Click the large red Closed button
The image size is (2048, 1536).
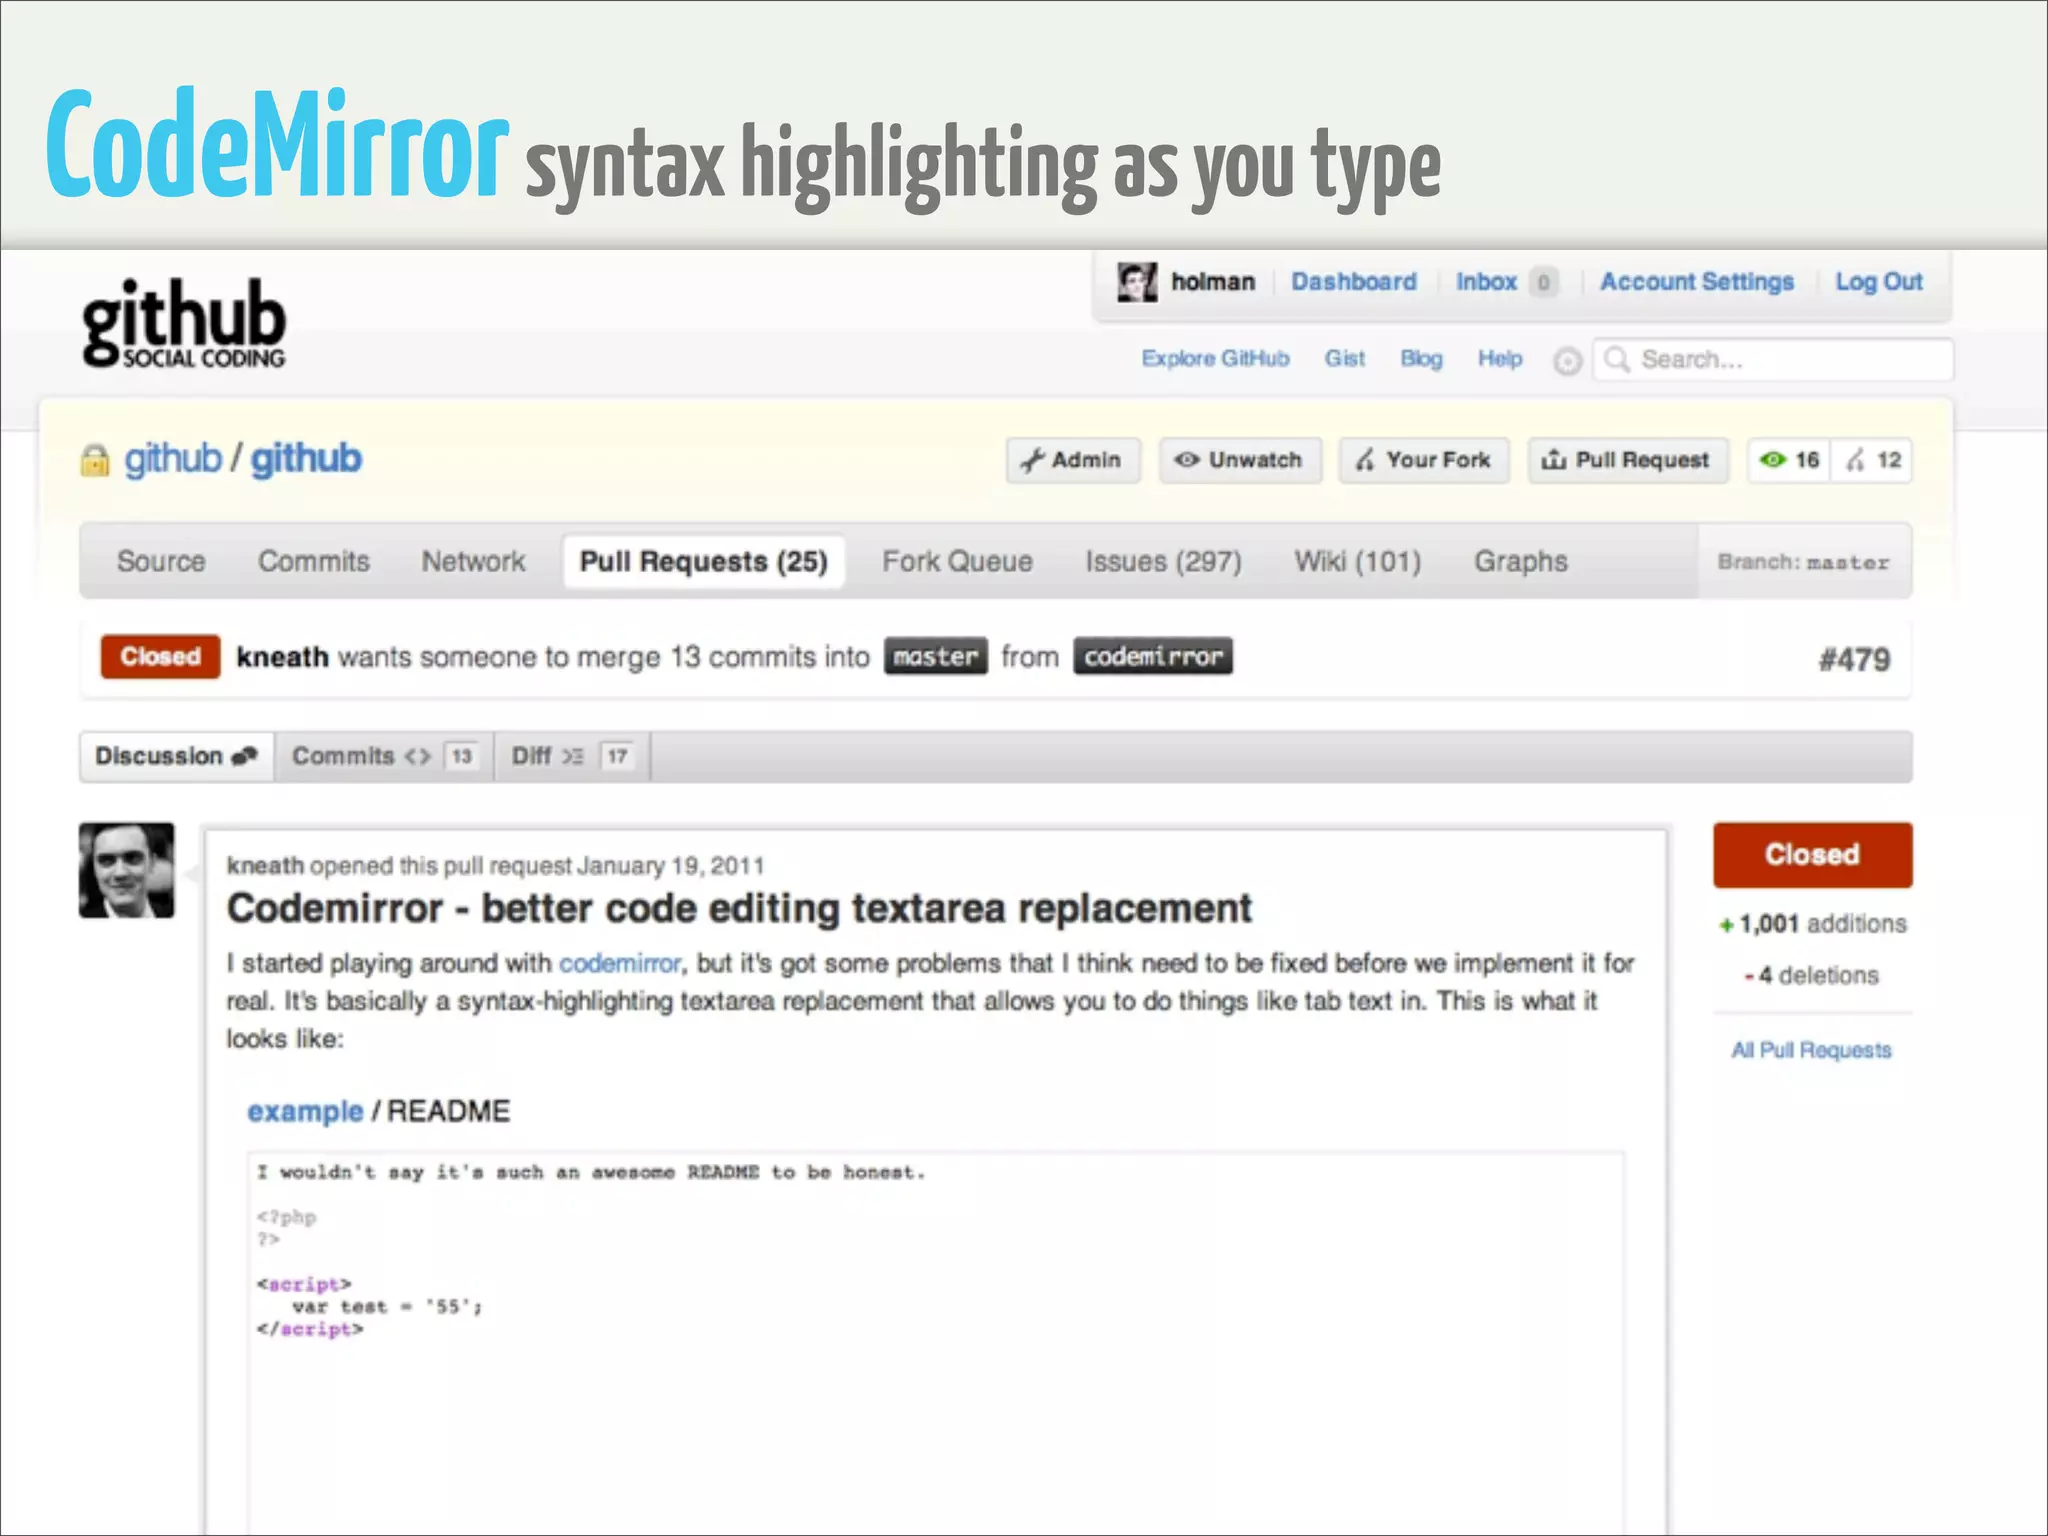coord(1812,855)
